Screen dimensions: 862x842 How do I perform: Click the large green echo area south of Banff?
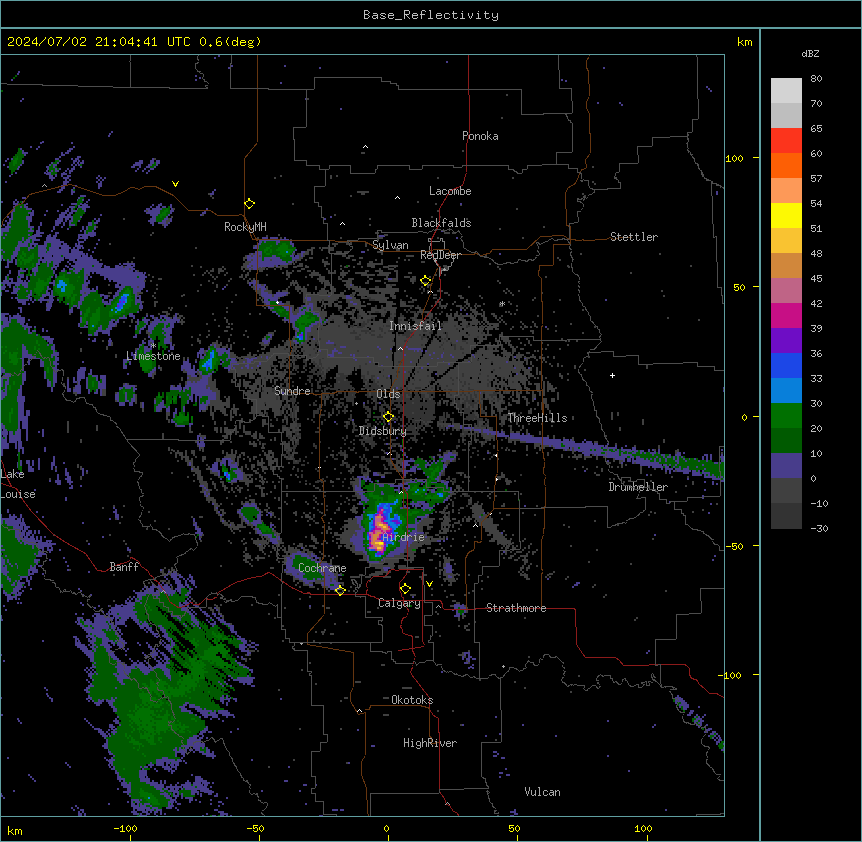165,698
